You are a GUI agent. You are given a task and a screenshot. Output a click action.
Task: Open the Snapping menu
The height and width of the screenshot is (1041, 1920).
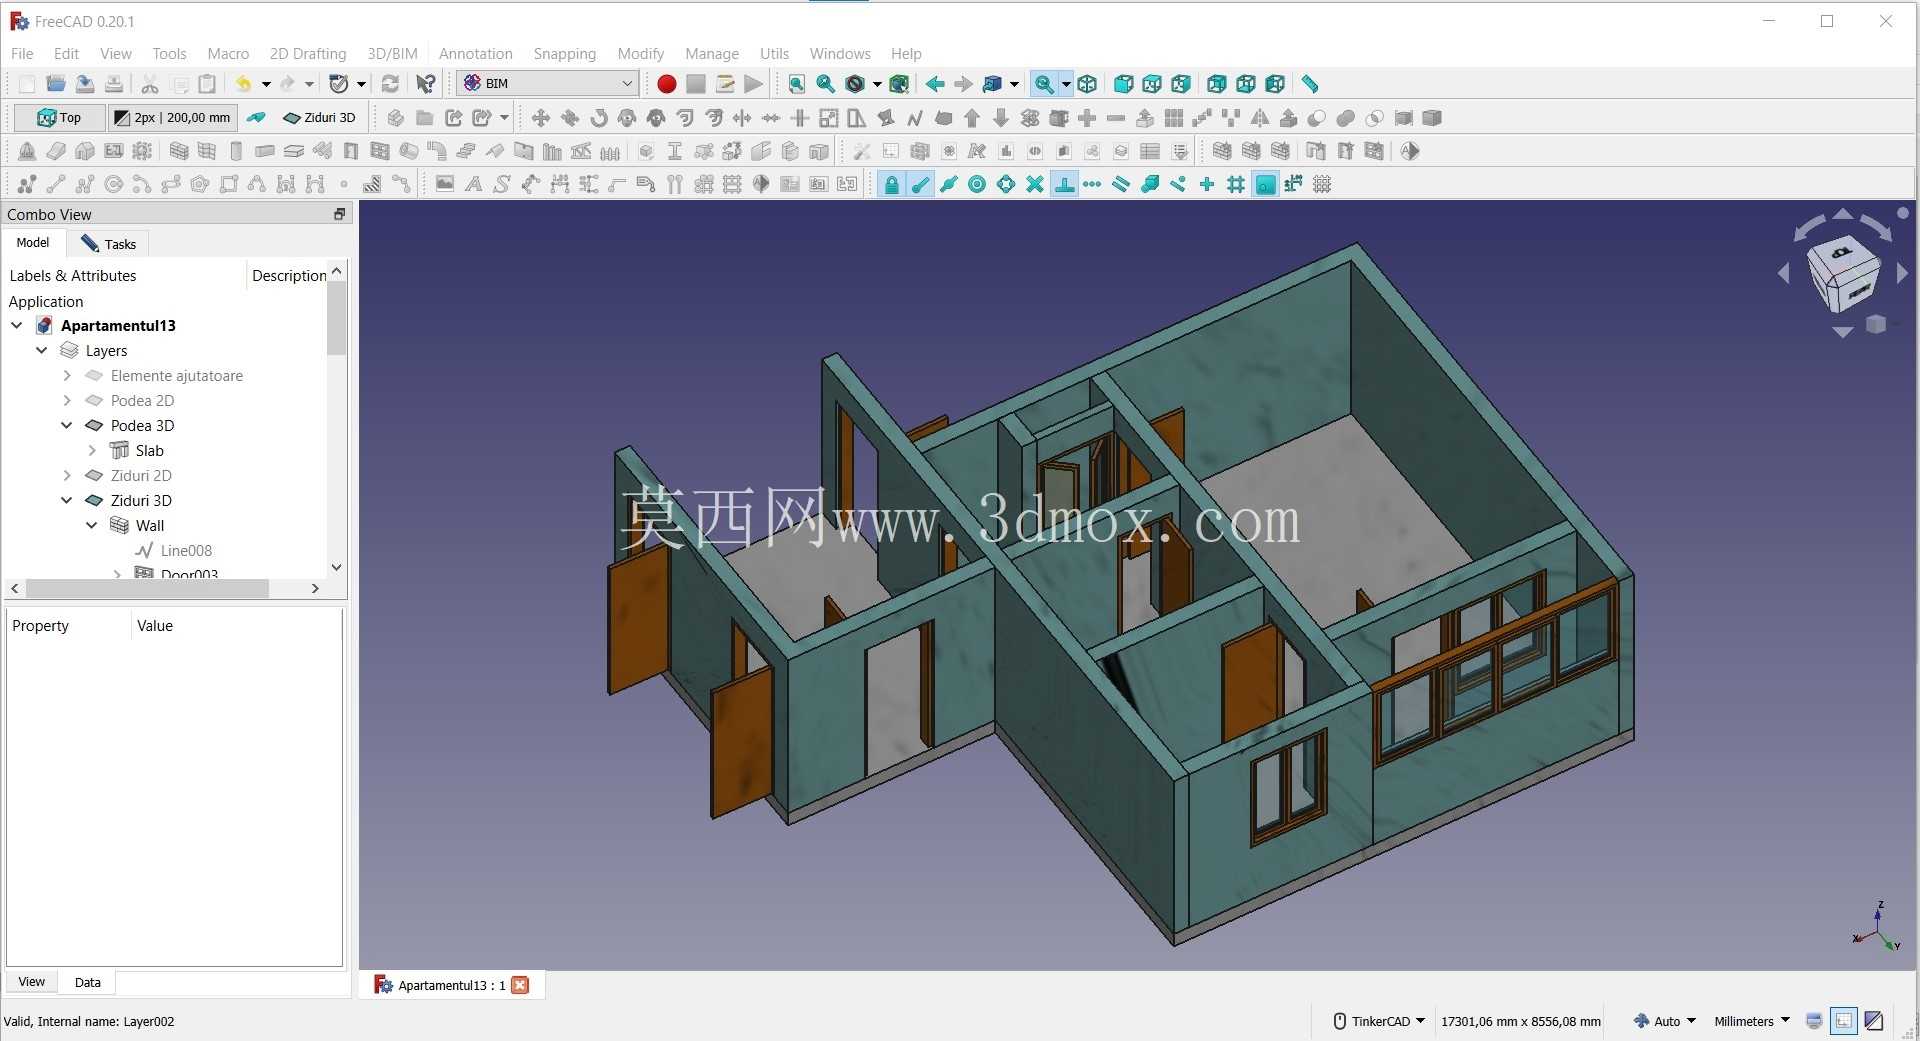click(x=564, y=54)
